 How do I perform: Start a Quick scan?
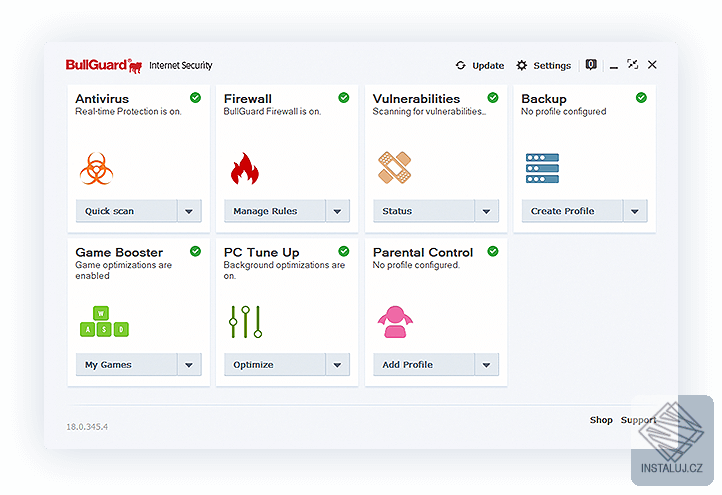tap(126, 211)
